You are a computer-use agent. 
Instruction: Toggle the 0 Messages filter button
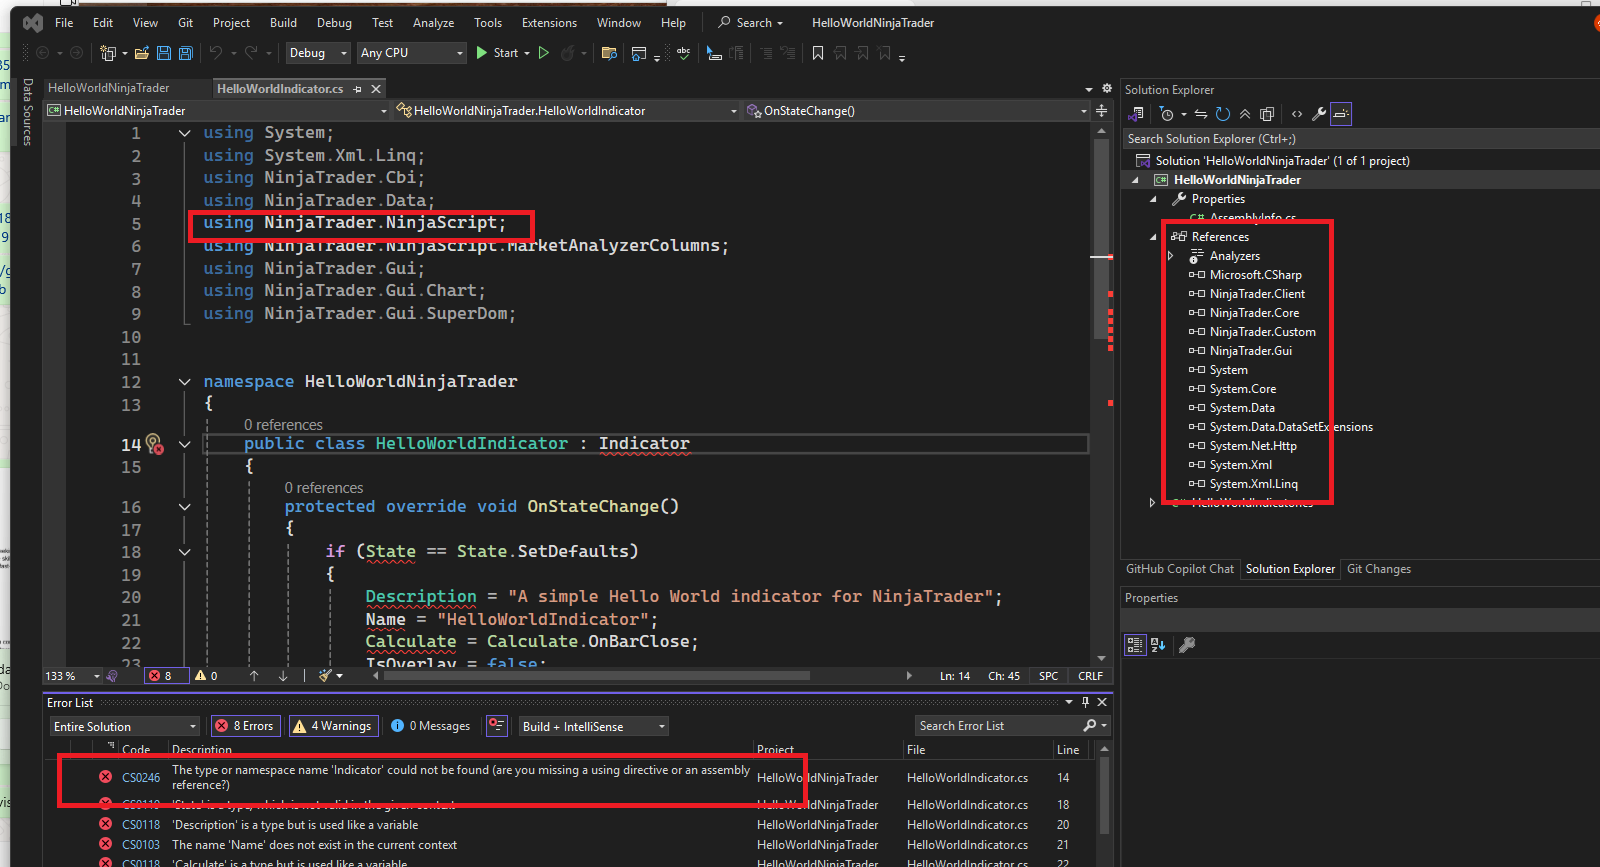pos(431,726)
